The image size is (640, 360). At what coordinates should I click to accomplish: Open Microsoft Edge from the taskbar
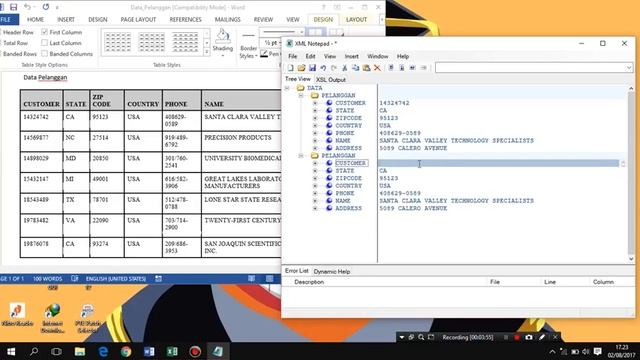pos(103,351)
